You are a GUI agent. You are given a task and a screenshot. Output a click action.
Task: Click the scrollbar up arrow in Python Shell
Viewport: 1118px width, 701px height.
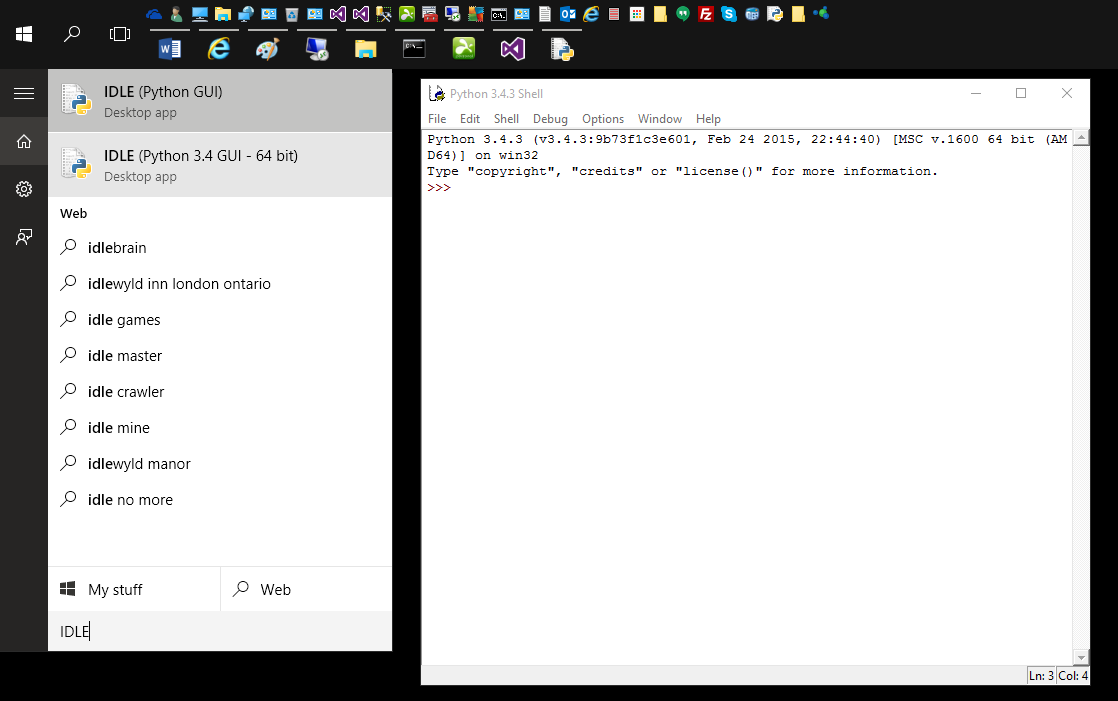click(1081, 138)
